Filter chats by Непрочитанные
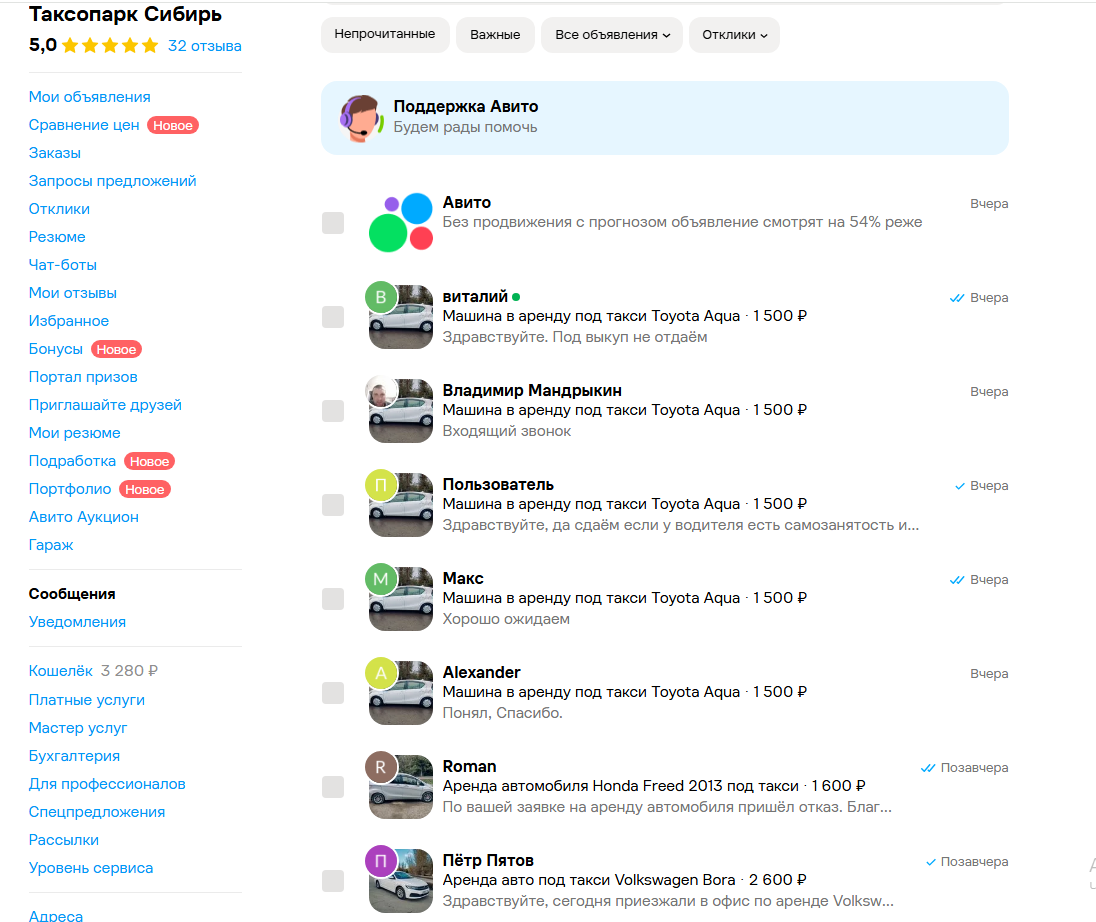1096x922 pixels. (385, 35)
